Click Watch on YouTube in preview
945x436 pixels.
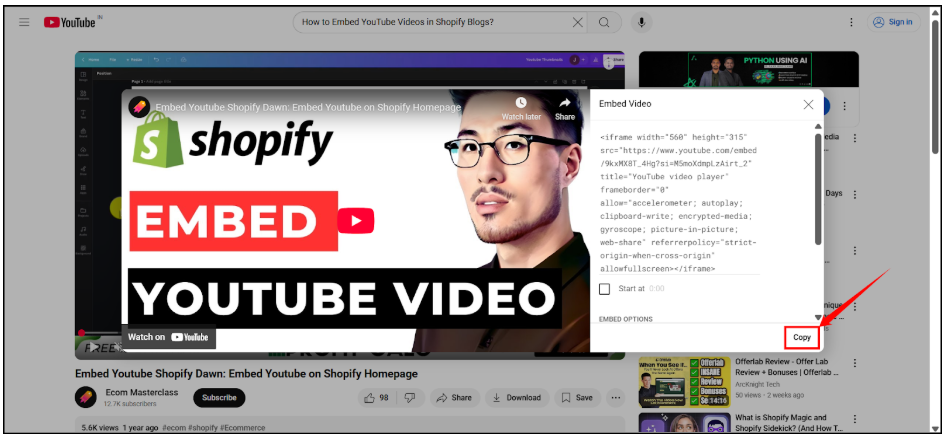(x=168, y=337)
